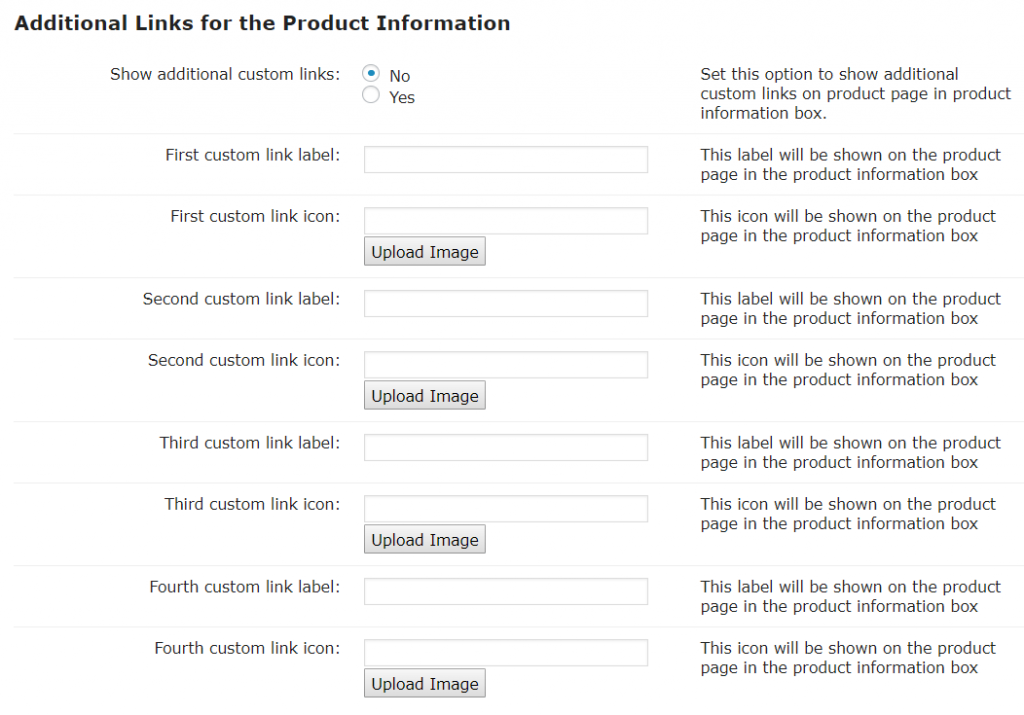The image size is (1024, 715).
Task: Select the No radio button
Action: pos(371,74)
